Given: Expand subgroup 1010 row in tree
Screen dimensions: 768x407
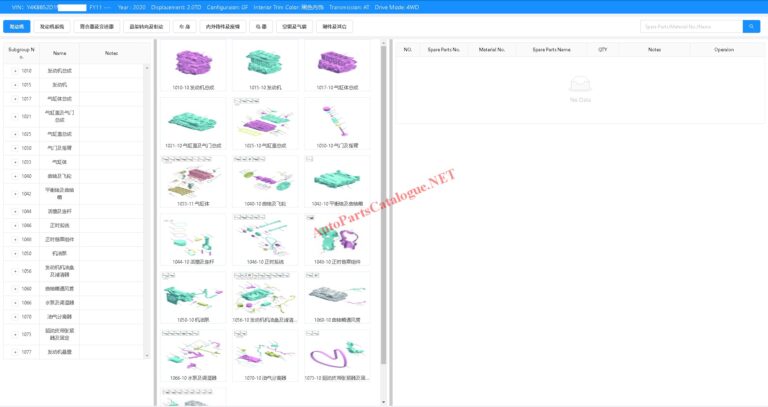Looking at the screenshot, I should click(x=15, y=71).
